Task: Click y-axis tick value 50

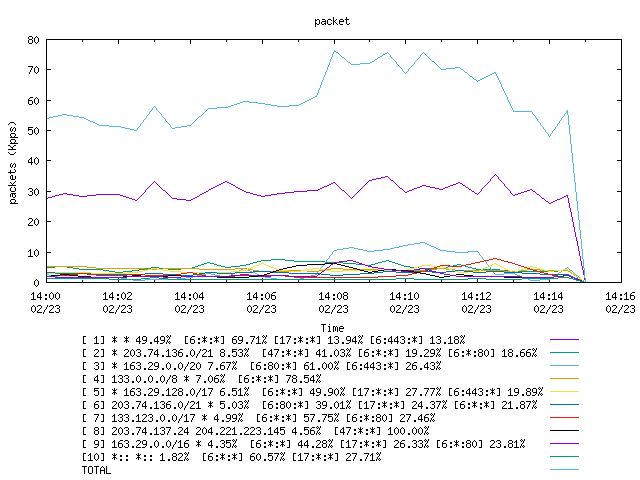Action: pos(33,131)
